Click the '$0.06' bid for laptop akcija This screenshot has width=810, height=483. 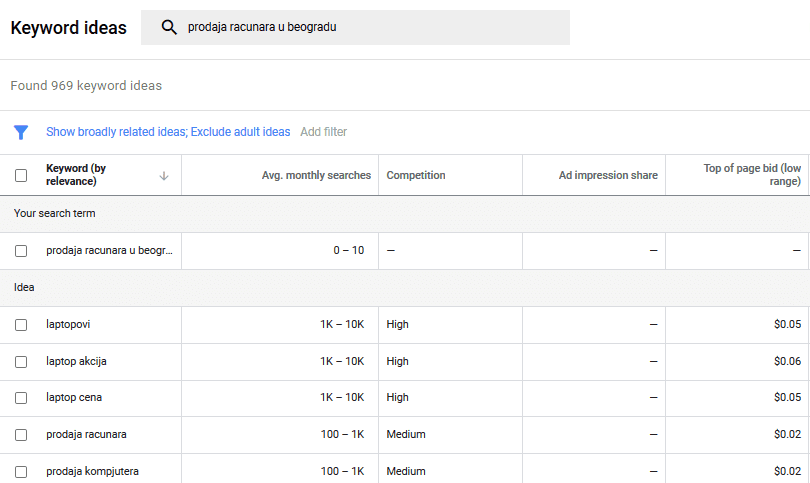tap(787, 361)
